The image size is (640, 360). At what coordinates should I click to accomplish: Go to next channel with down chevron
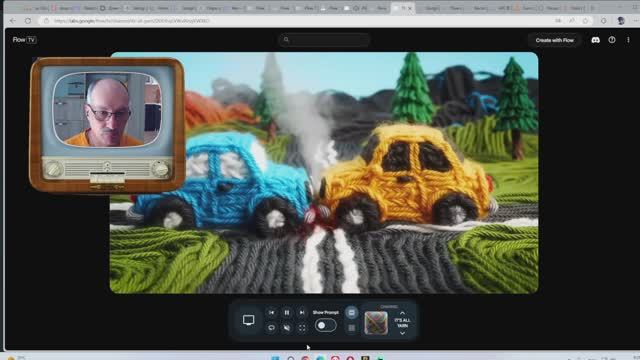click(402, 333)
